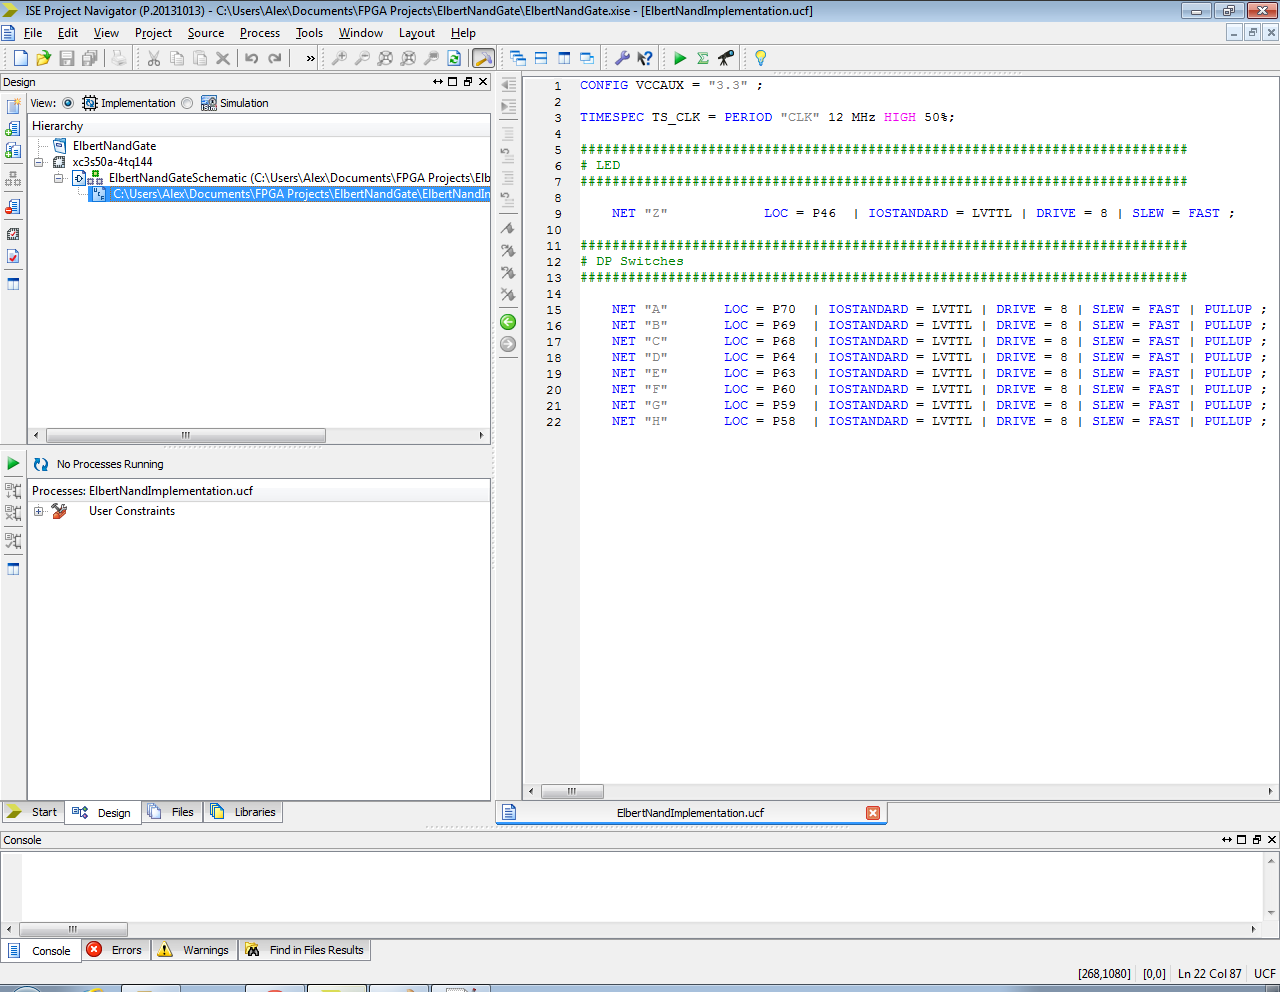Image resolution: width=1280 pixels, height=992 pixels.
Task: Collapse the xc3s50a-4tq144 device node
Action: pos(39,162)
